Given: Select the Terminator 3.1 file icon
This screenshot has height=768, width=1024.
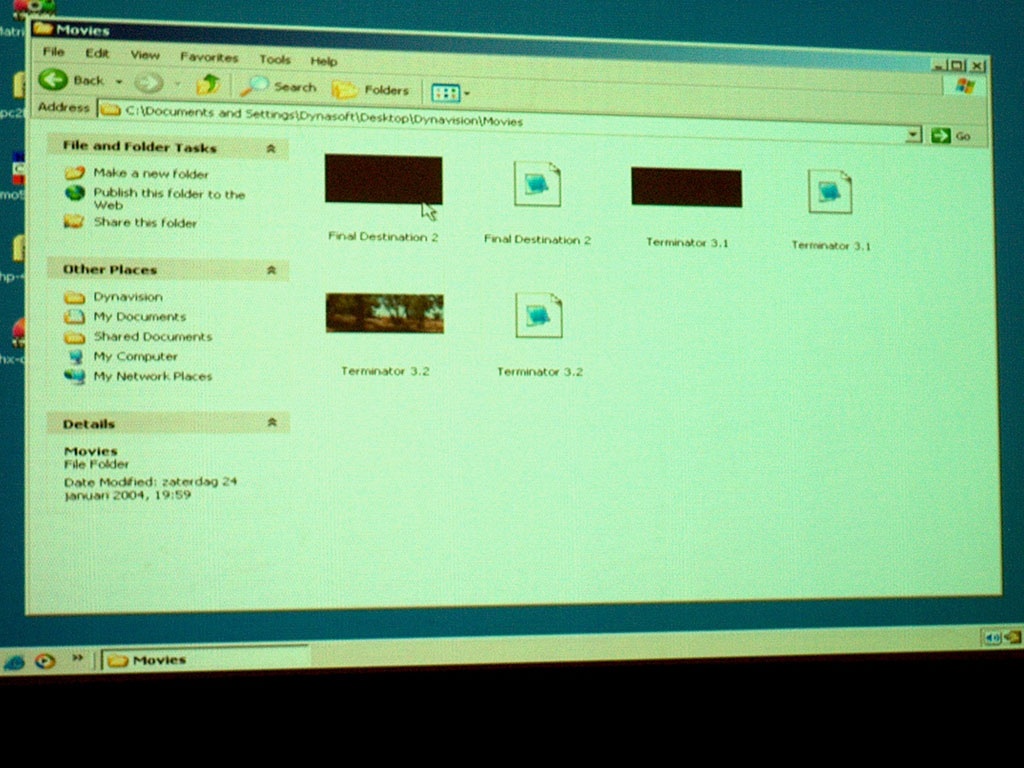Looking at the screenshot, I should coord(830,191).
